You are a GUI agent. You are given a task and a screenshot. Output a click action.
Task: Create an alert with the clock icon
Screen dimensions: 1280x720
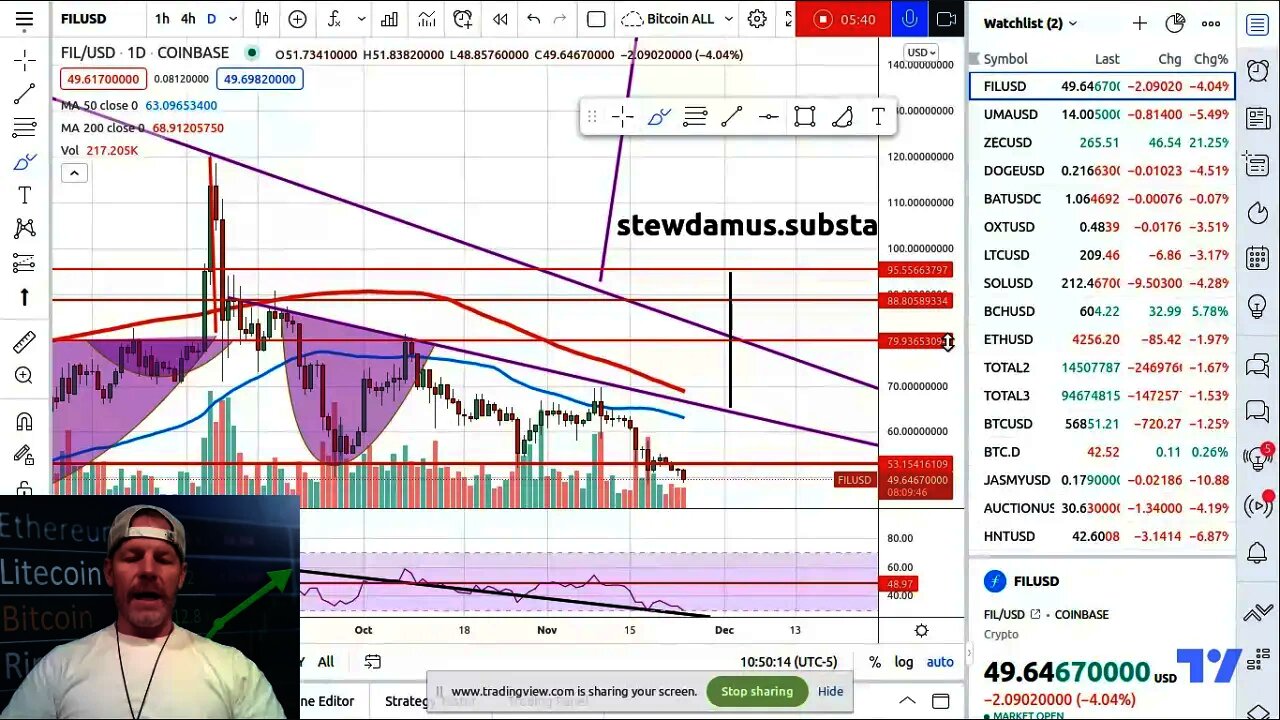point(462,19)
